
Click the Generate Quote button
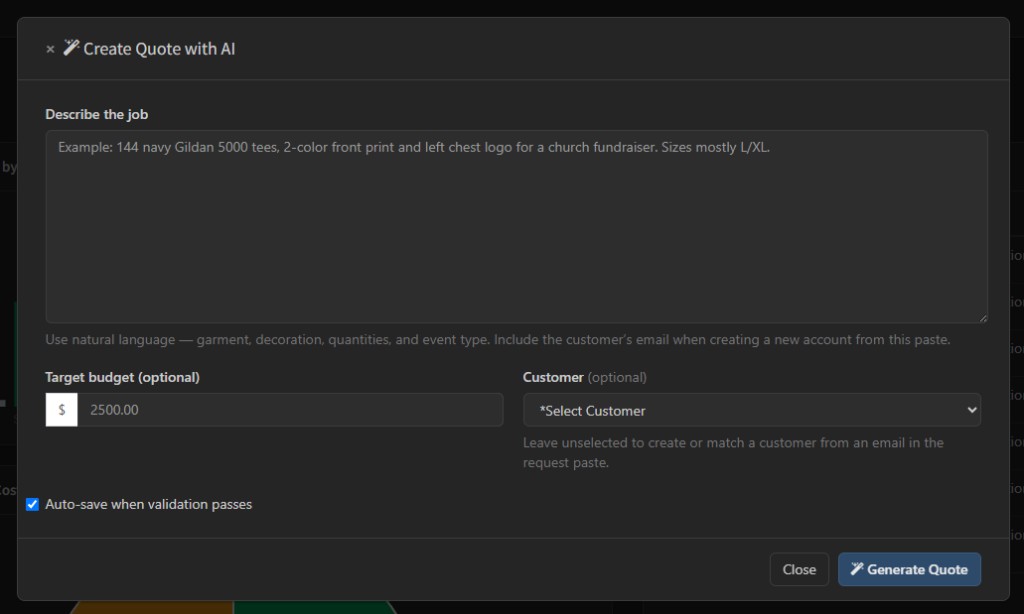click(909, 570)
